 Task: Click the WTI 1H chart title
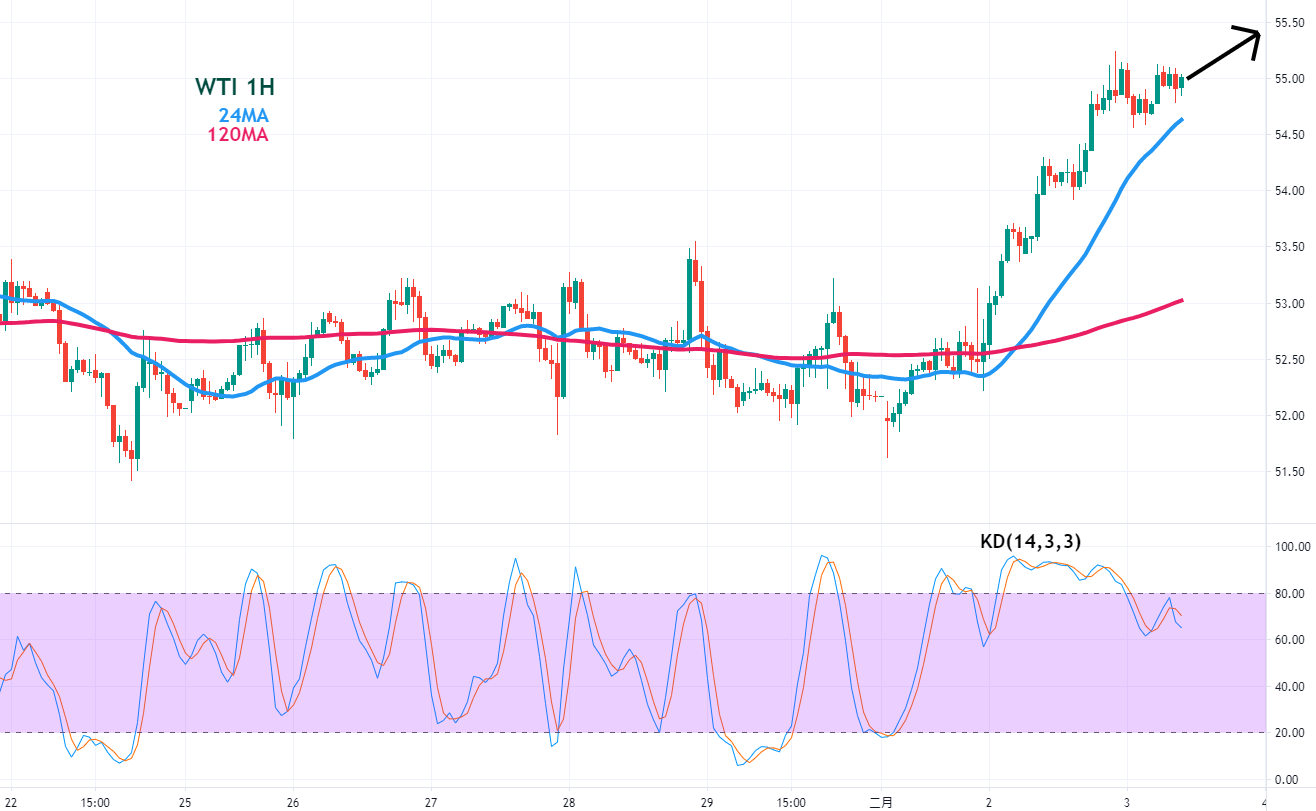click(234, 87)
